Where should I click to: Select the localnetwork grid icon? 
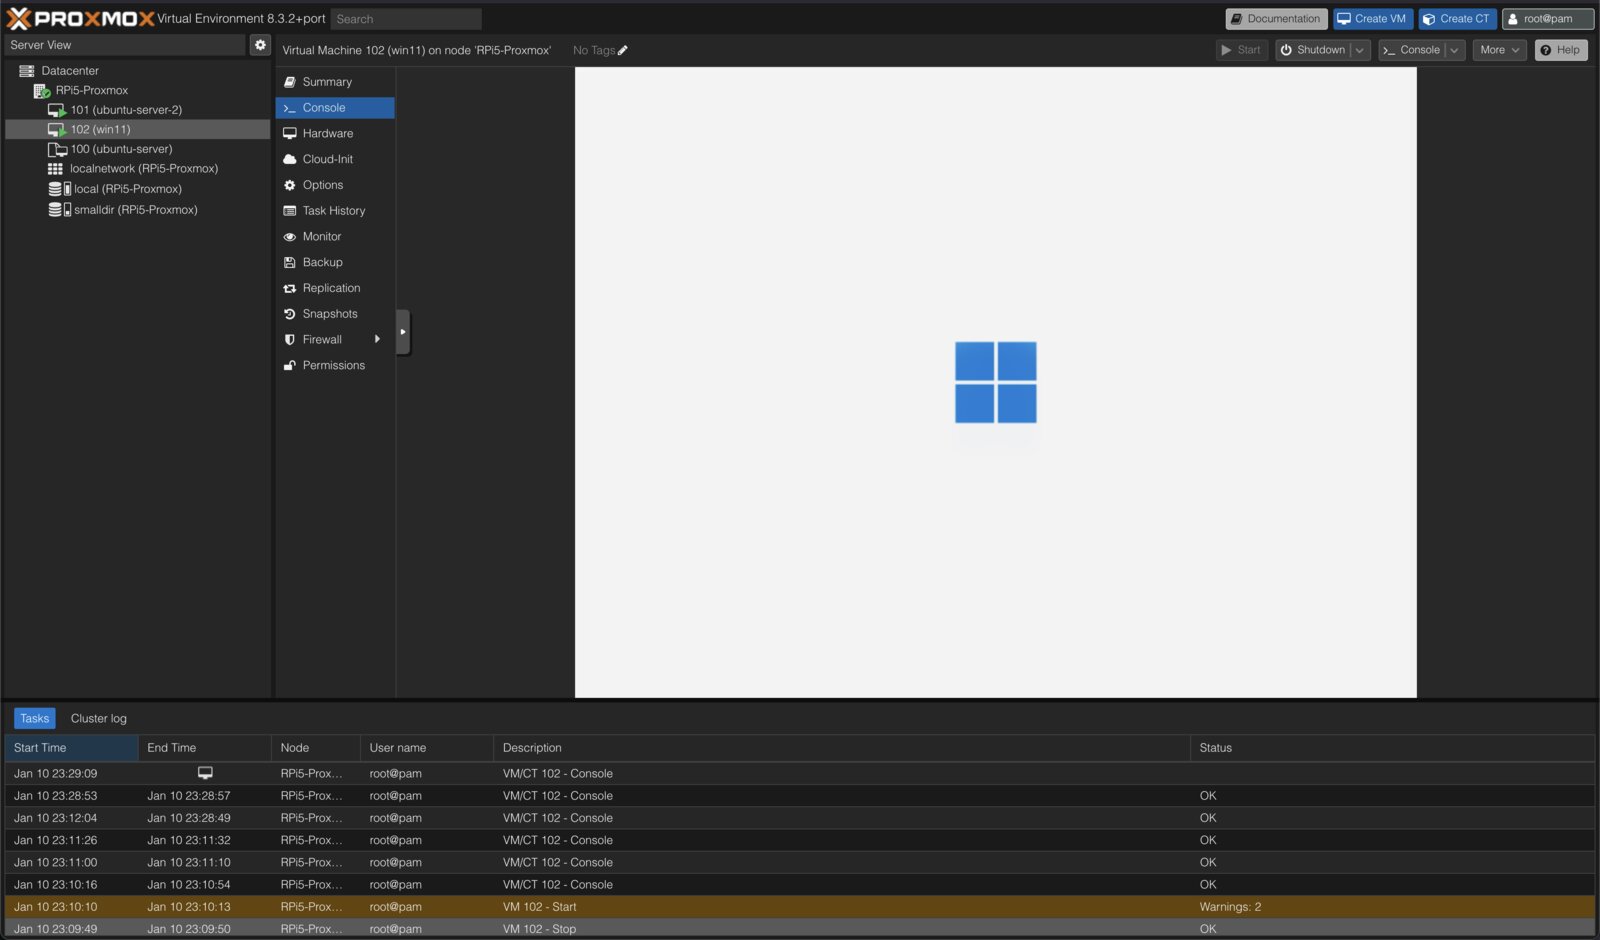55,169
